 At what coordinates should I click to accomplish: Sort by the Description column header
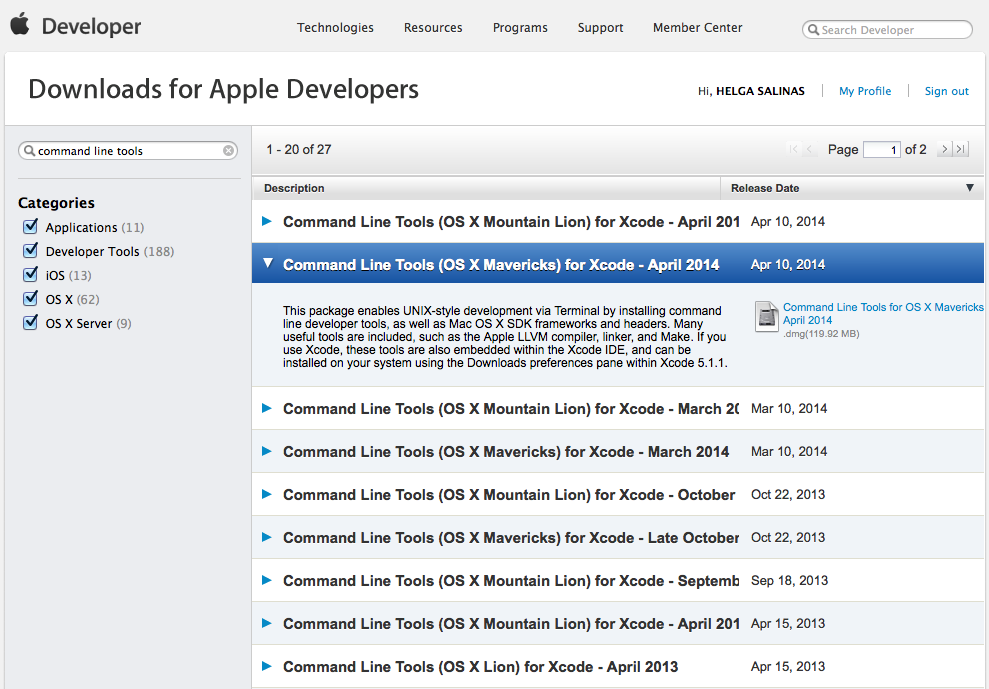tap(486, 188)
